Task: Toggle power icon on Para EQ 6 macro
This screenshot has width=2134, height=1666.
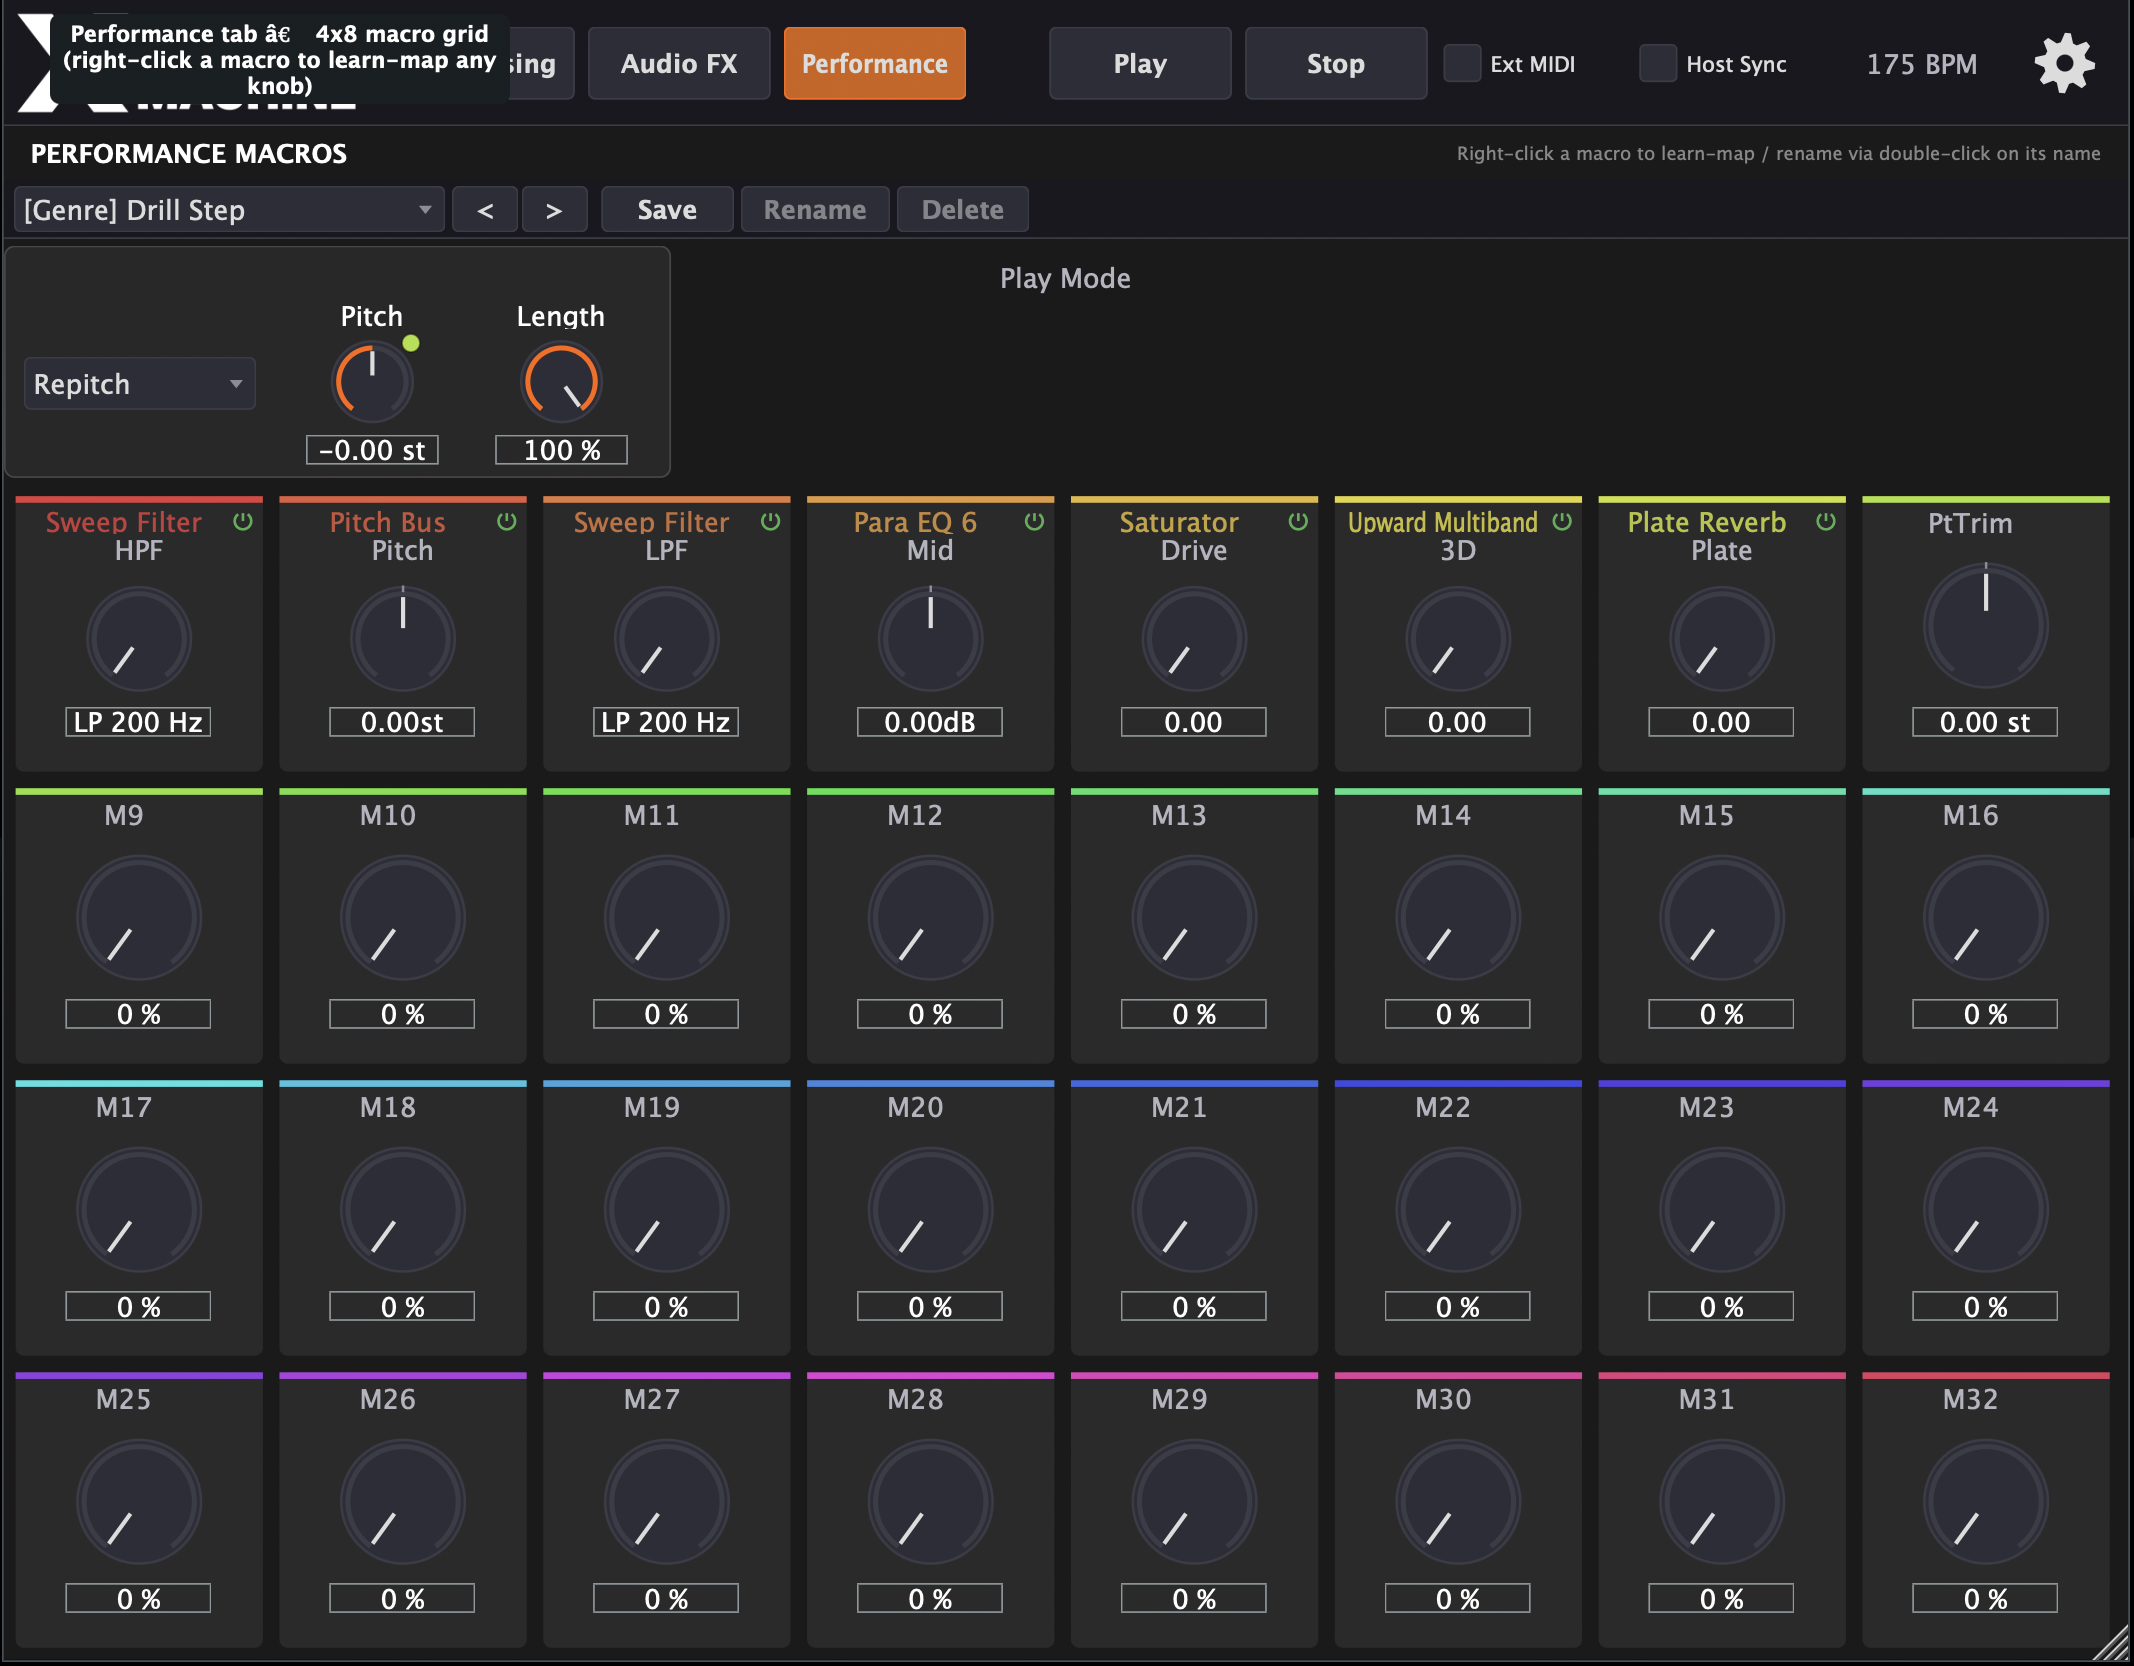Action: (x=1034, y=521)
